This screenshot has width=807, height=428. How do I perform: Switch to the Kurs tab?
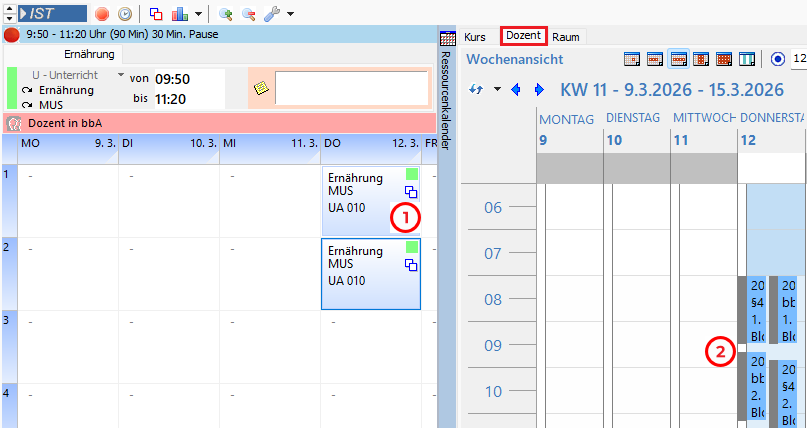click(x=475, y=36)
